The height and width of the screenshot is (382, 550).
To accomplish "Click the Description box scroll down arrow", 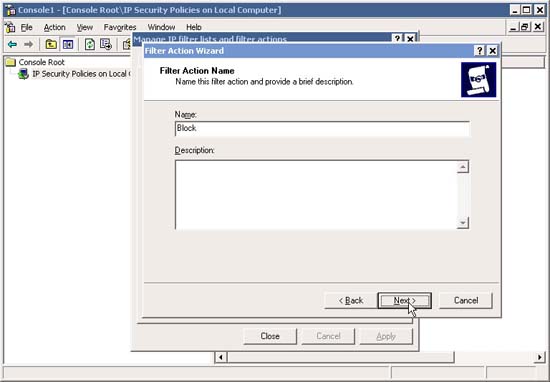I will 463,223.
